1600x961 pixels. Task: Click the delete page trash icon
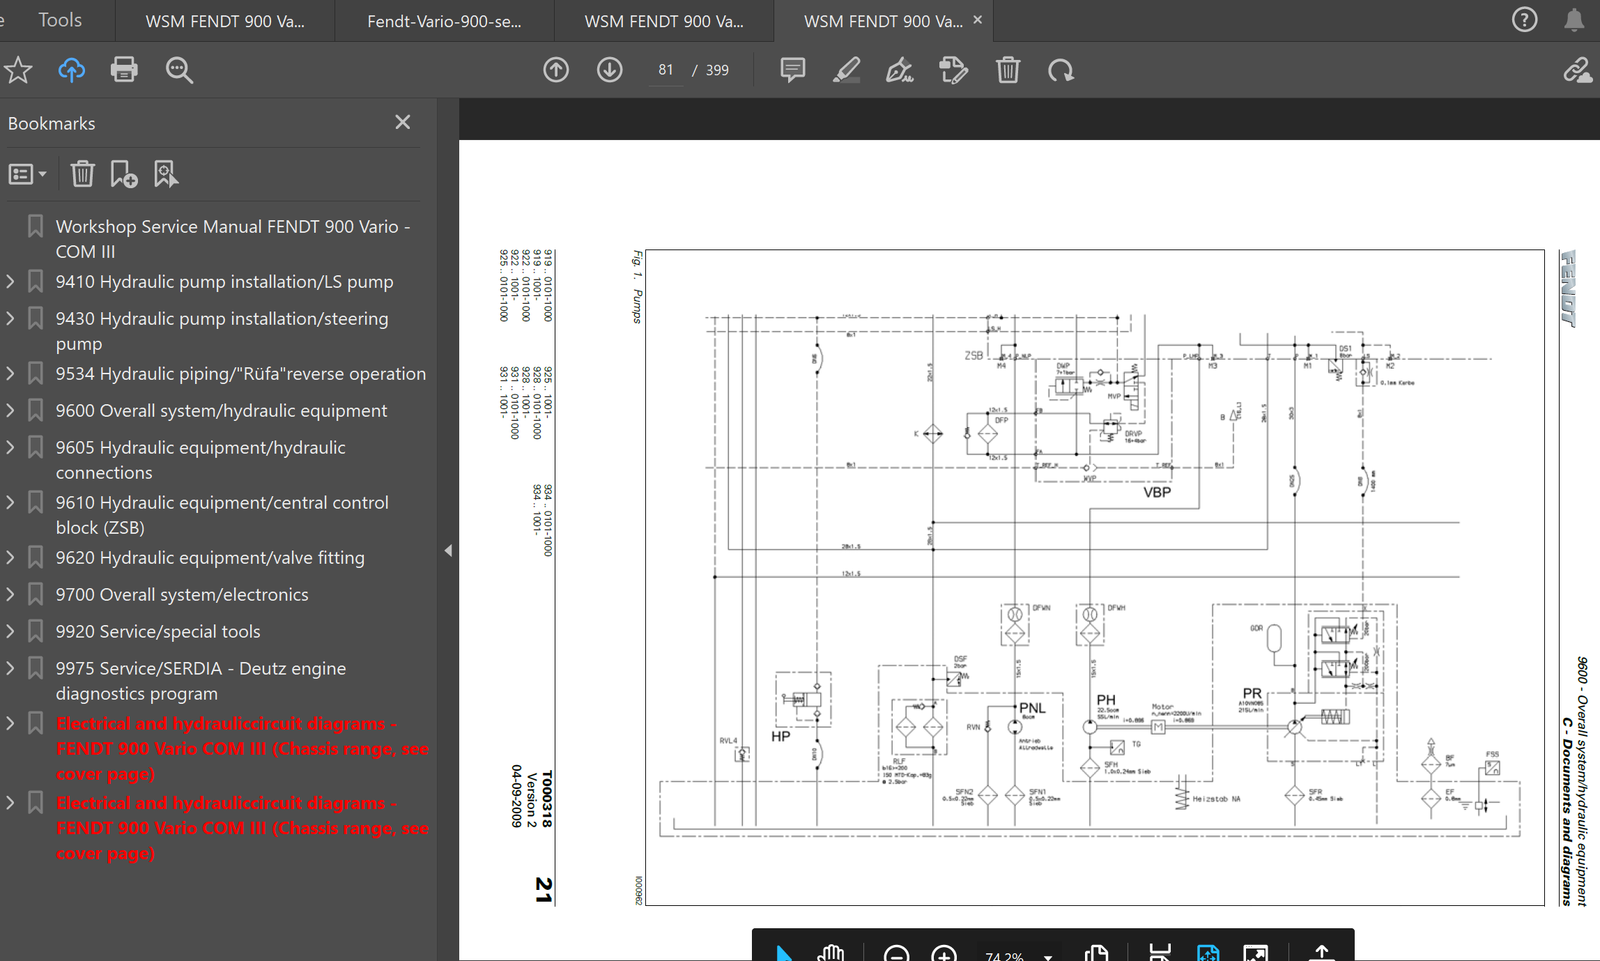[x=1008, y=70]
